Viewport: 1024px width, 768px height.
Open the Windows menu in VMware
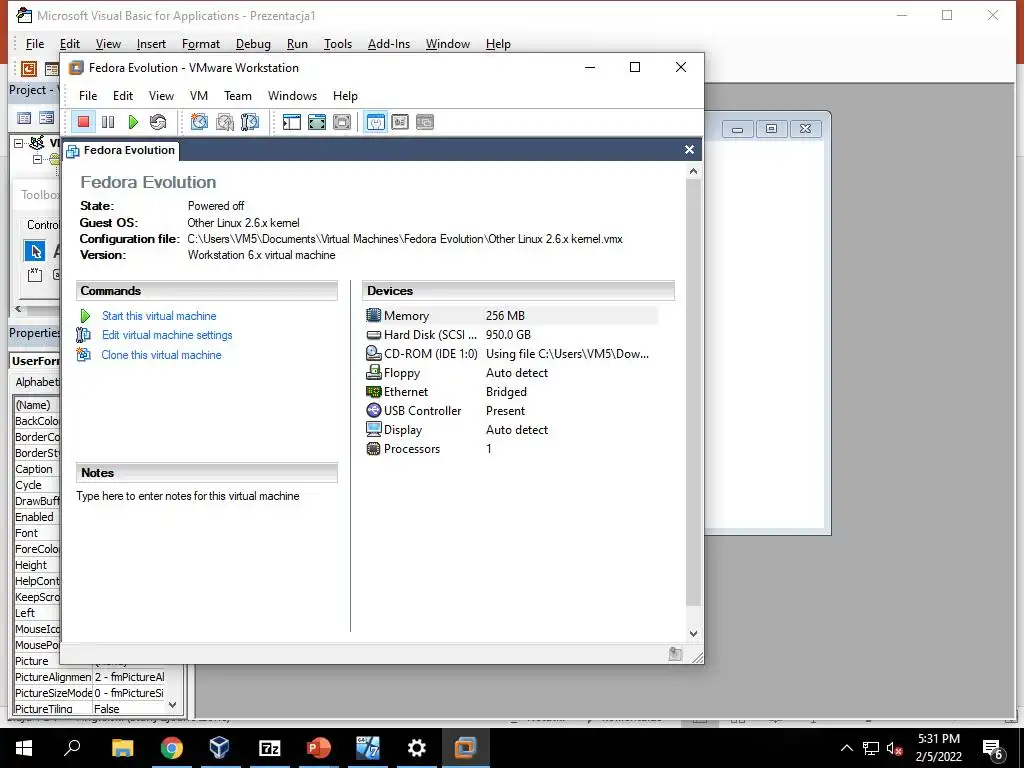click(292, 96)
